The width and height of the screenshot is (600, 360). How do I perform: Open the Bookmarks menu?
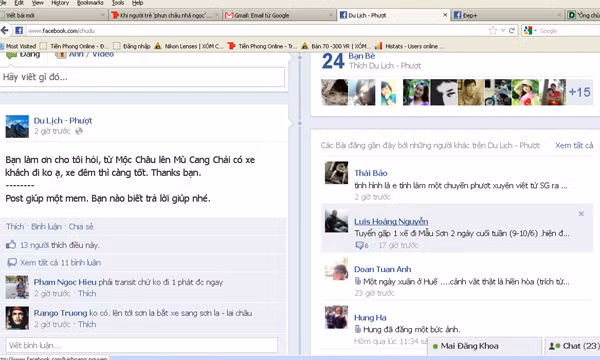point(90,3)
